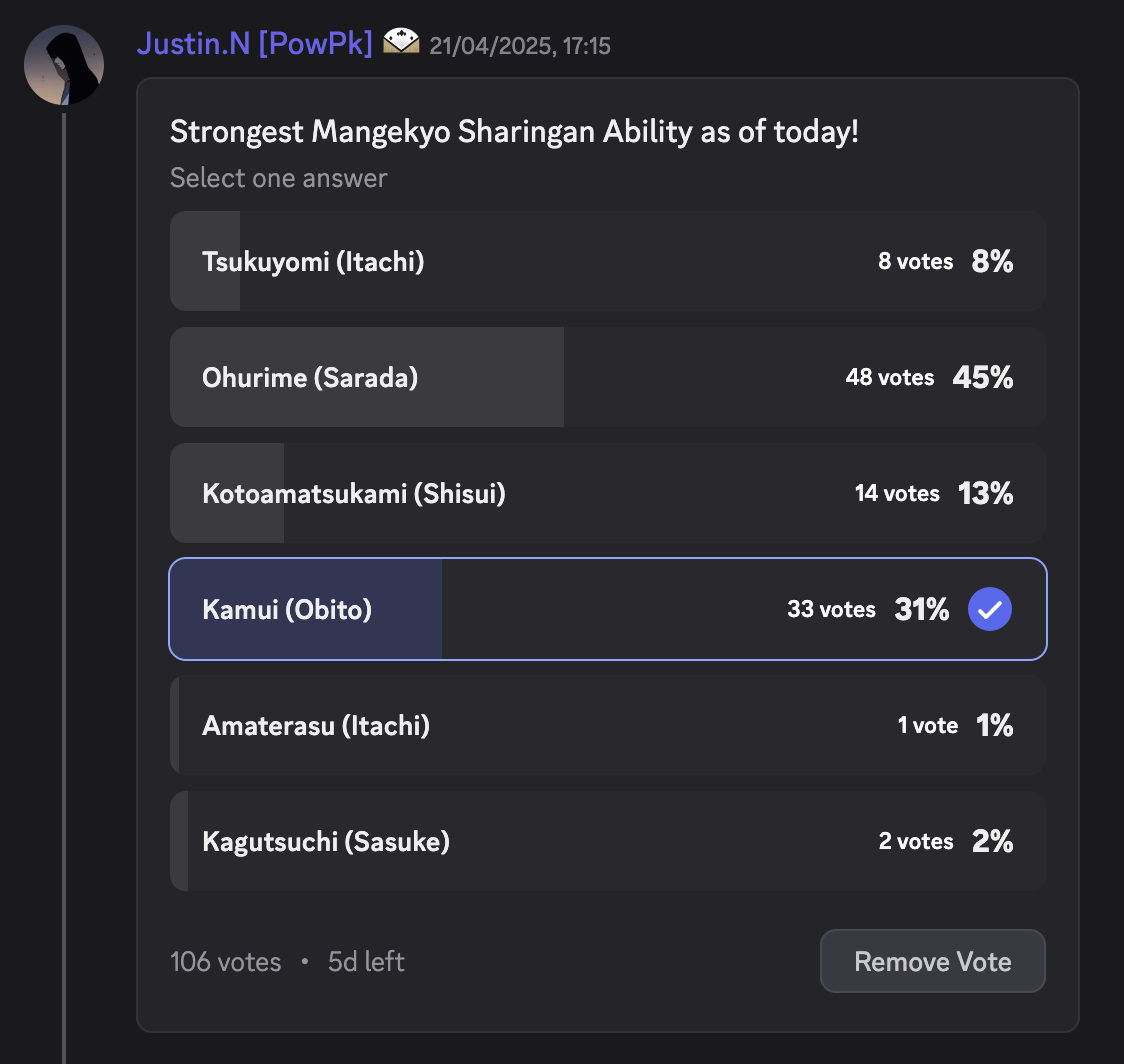Click the message timestamp 21/04/2025, 17:15
This screenshot has width=1124, height=1064.
pos(520,46)
